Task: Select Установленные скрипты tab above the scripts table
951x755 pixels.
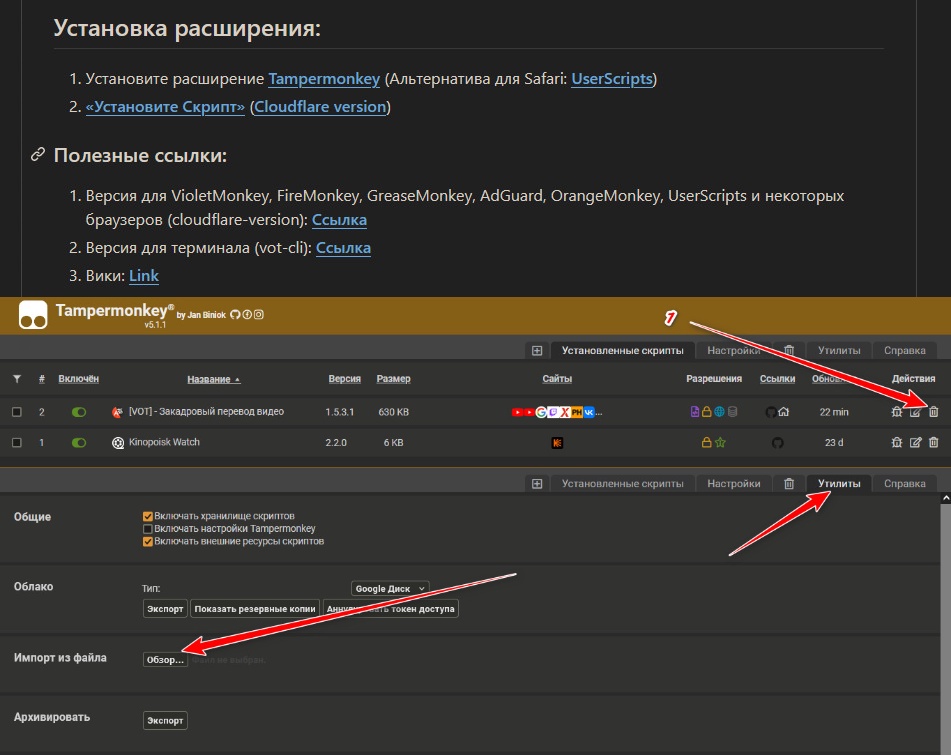Action: (622, 351)
